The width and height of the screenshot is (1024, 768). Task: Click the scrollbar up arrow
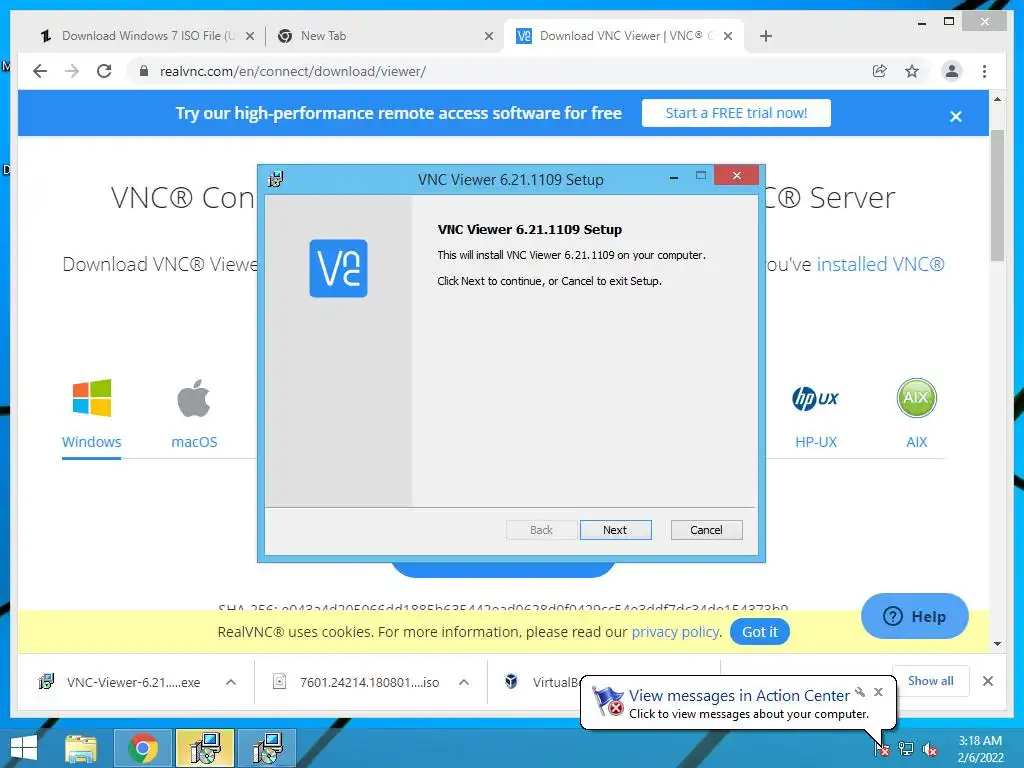(x=997, y=99)
